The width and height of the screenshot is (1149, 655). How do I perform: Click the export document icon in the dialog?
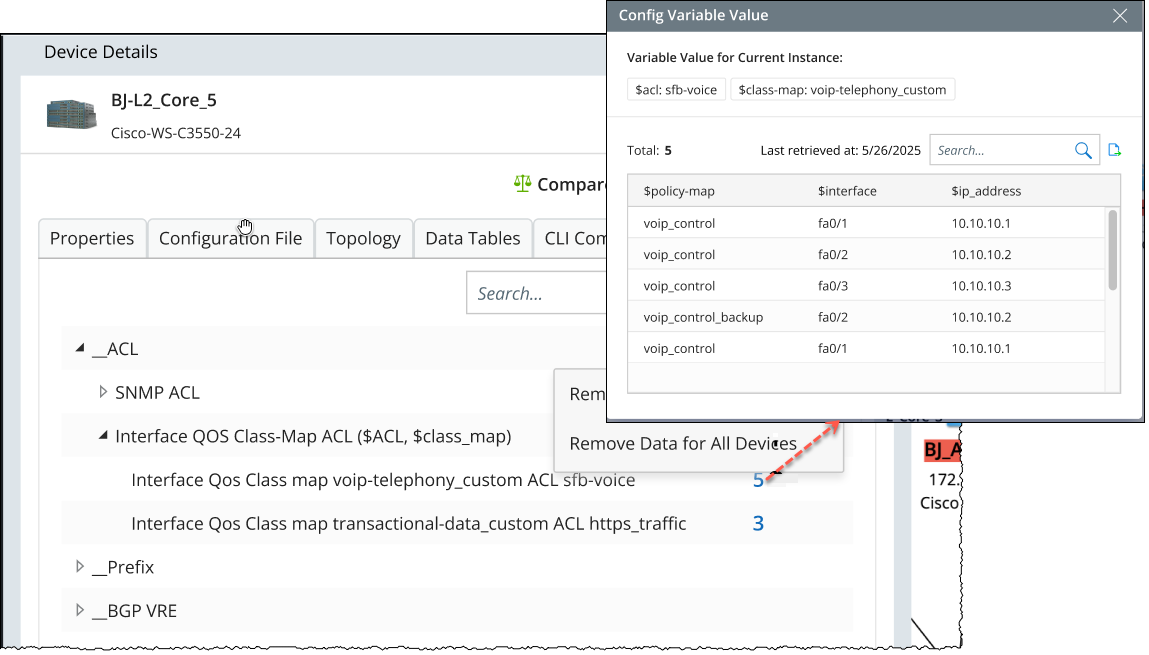(x=1115, y=149)
